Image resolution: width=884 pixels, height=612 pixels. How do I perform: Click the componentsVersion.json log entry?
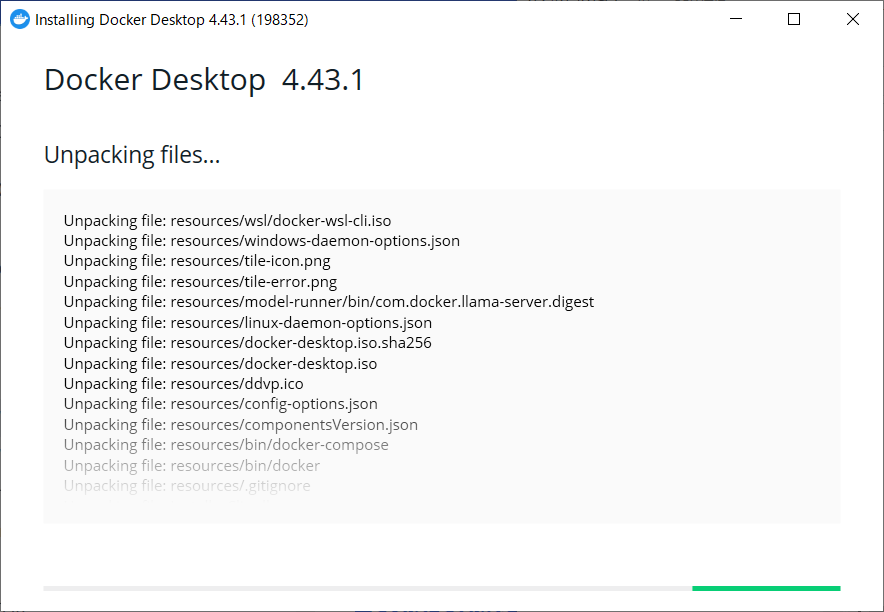240,425
